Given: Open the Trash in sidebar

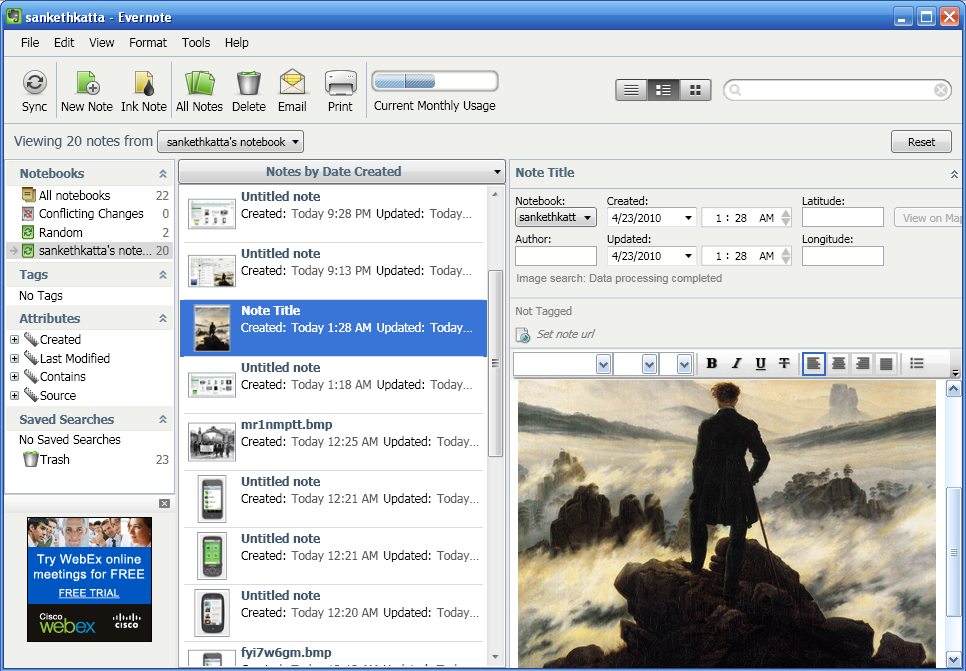Looking at the screenshot, I should [90, 459].
